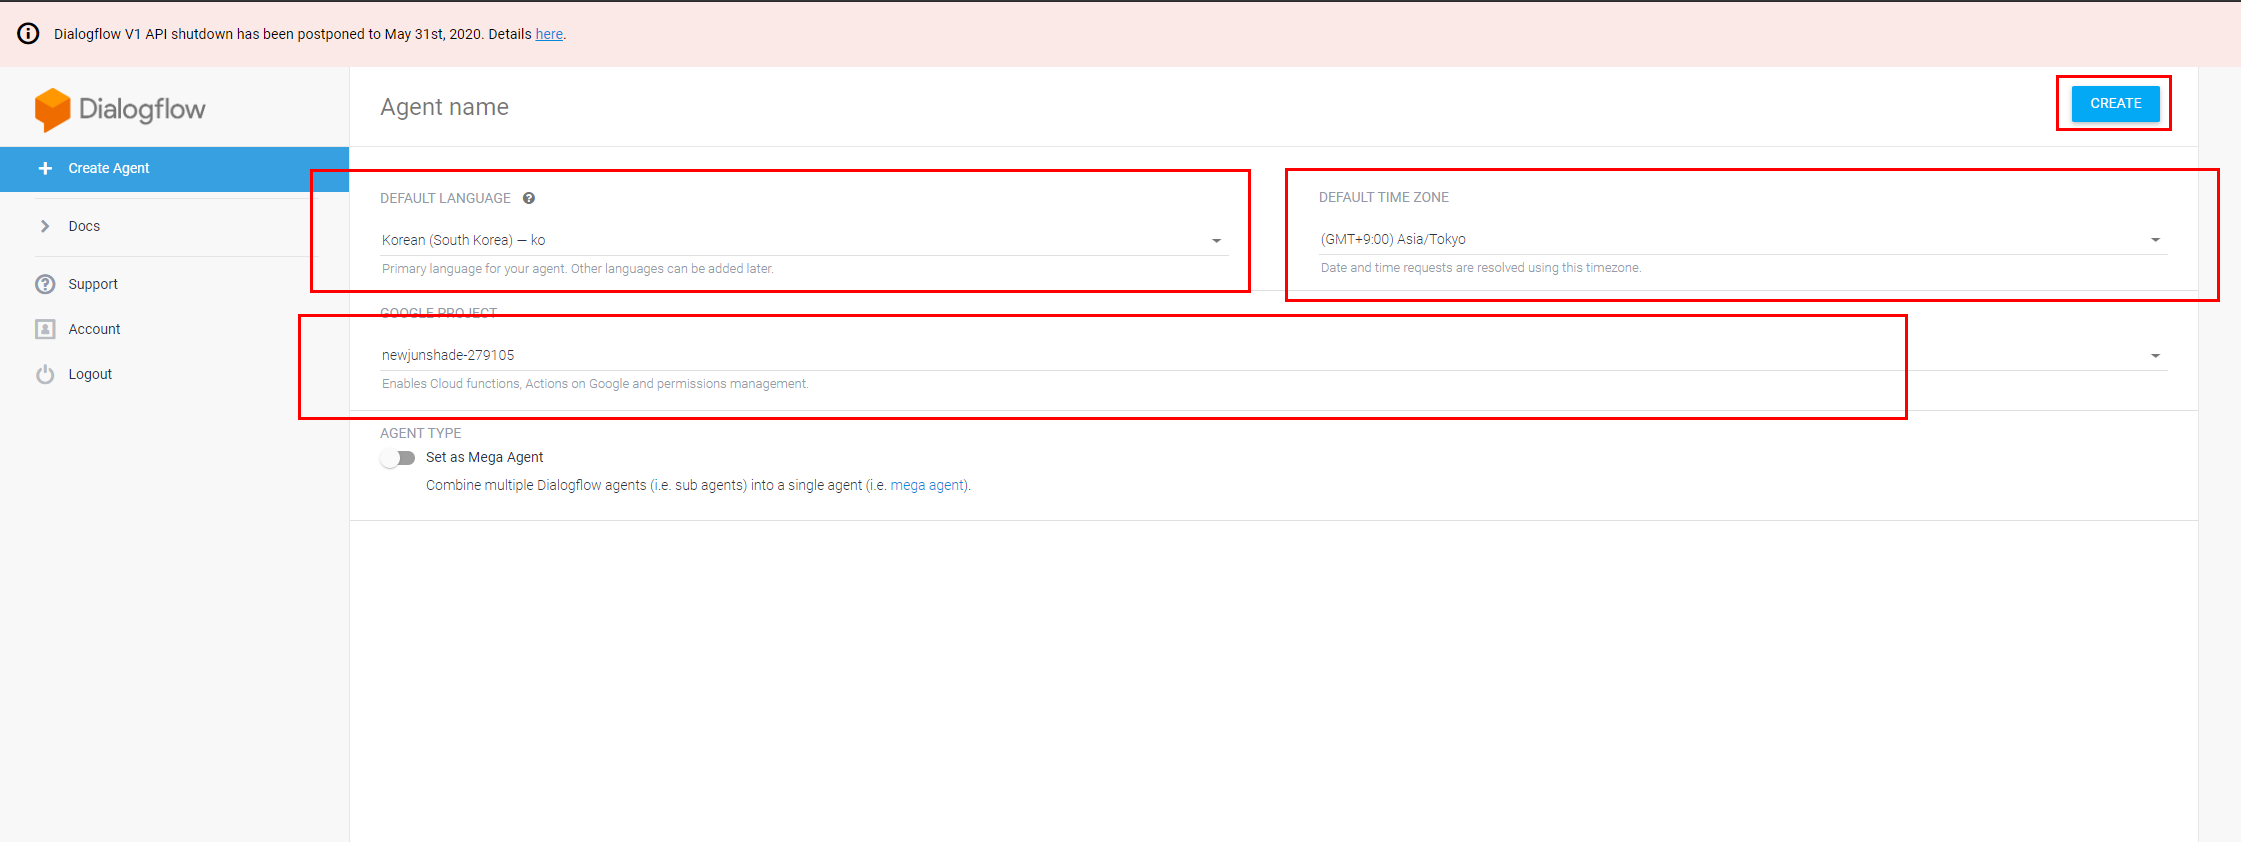Select Create Agent in the sidebar
This screenshot has height=842, width=2241.
tap(174, 168)
